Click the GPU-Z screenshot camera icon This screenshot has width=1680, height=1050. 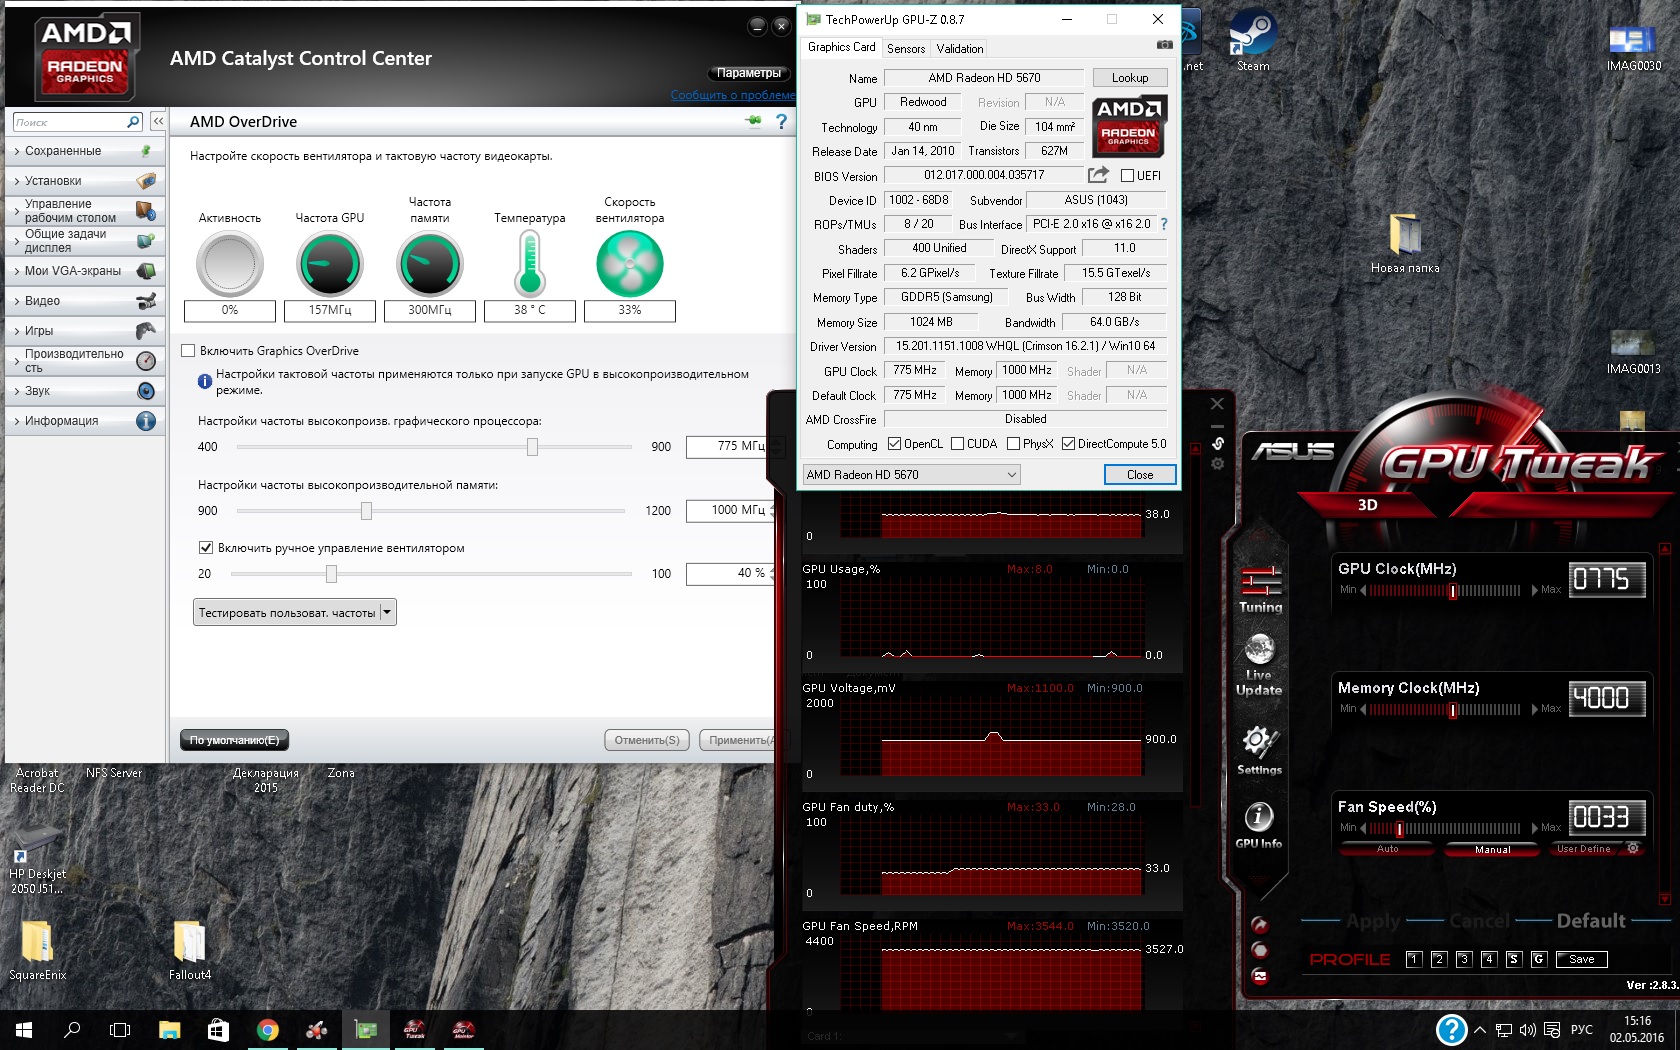coord(1164,45)
